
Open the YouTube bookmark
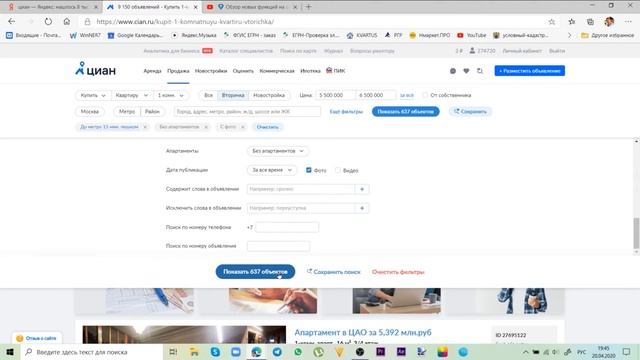pos(472,36)
